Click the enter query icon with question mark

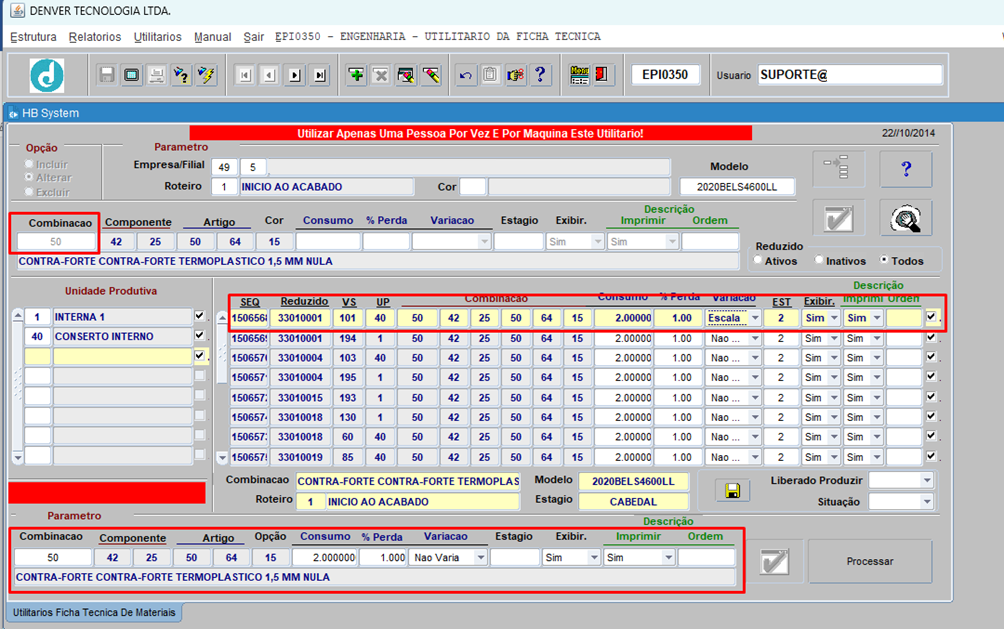(x=181, y=75)
